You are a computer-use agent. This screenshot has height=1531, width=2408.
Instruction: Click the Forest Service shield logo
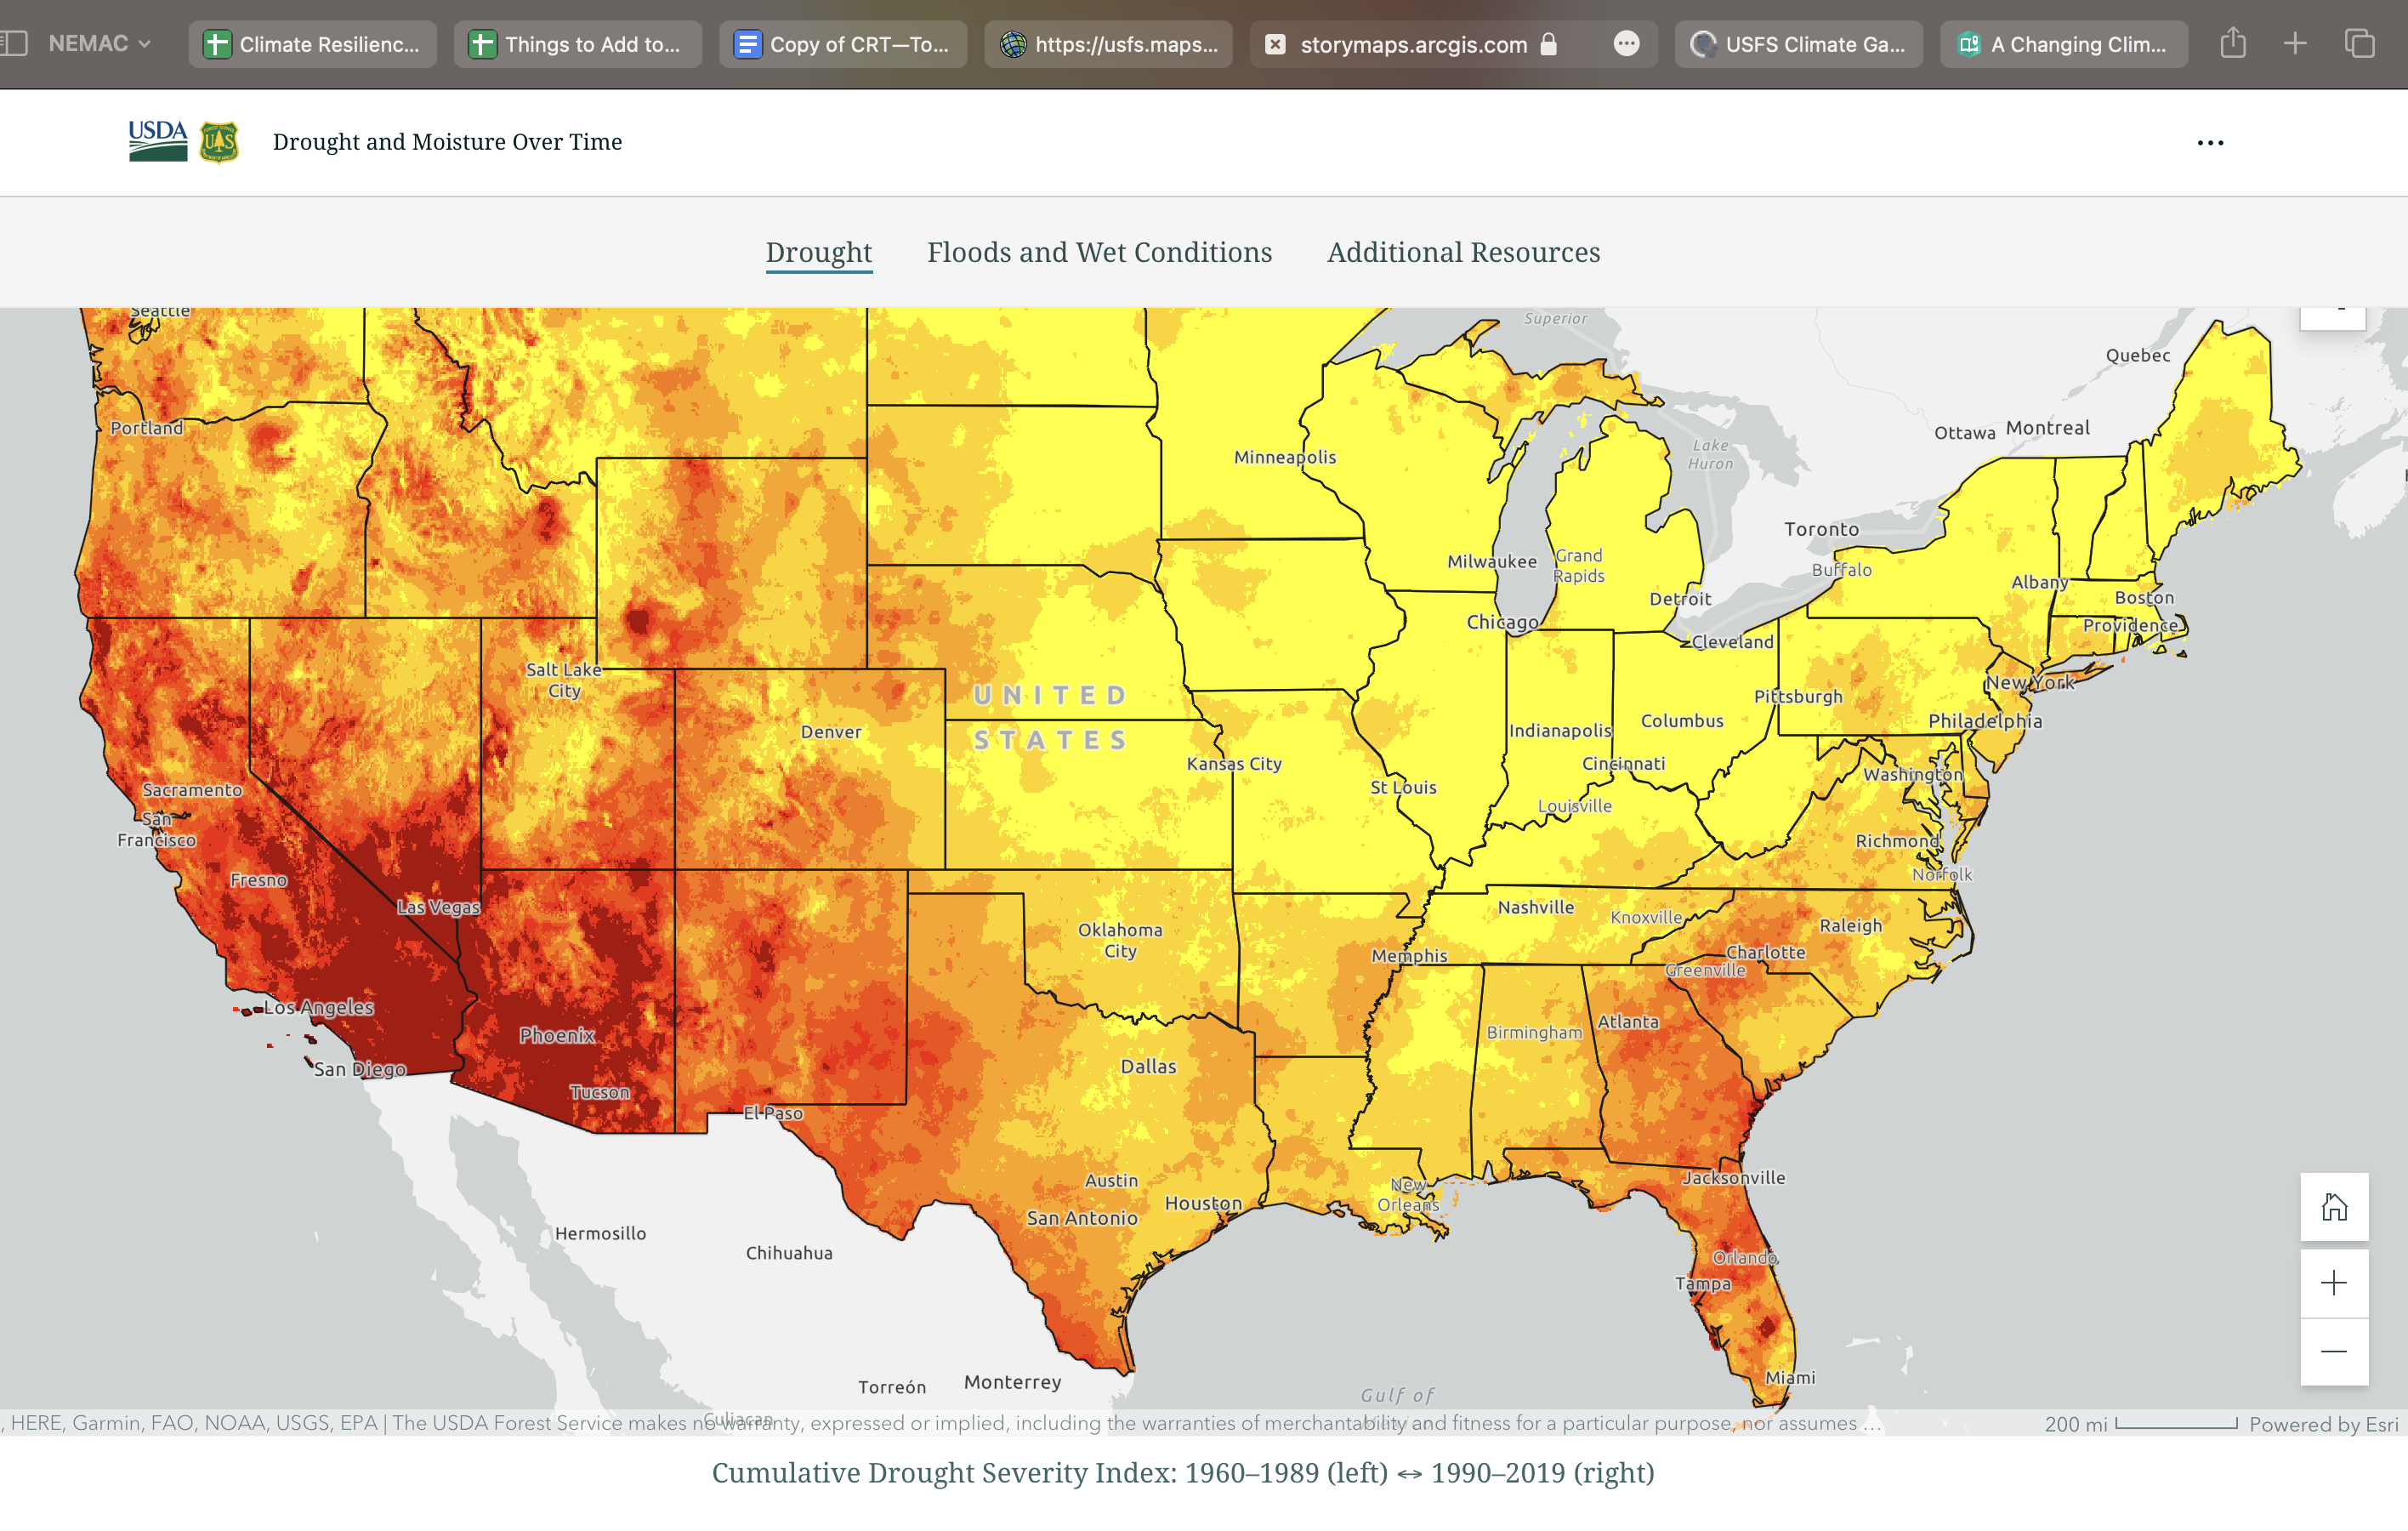tap(219, 141)
